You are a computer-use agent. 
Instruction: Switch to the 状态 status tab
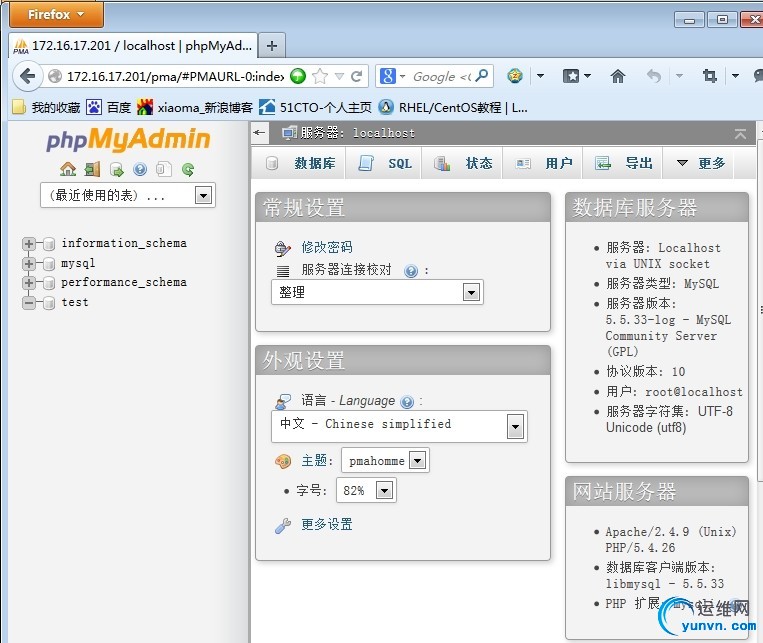[463, 164]
